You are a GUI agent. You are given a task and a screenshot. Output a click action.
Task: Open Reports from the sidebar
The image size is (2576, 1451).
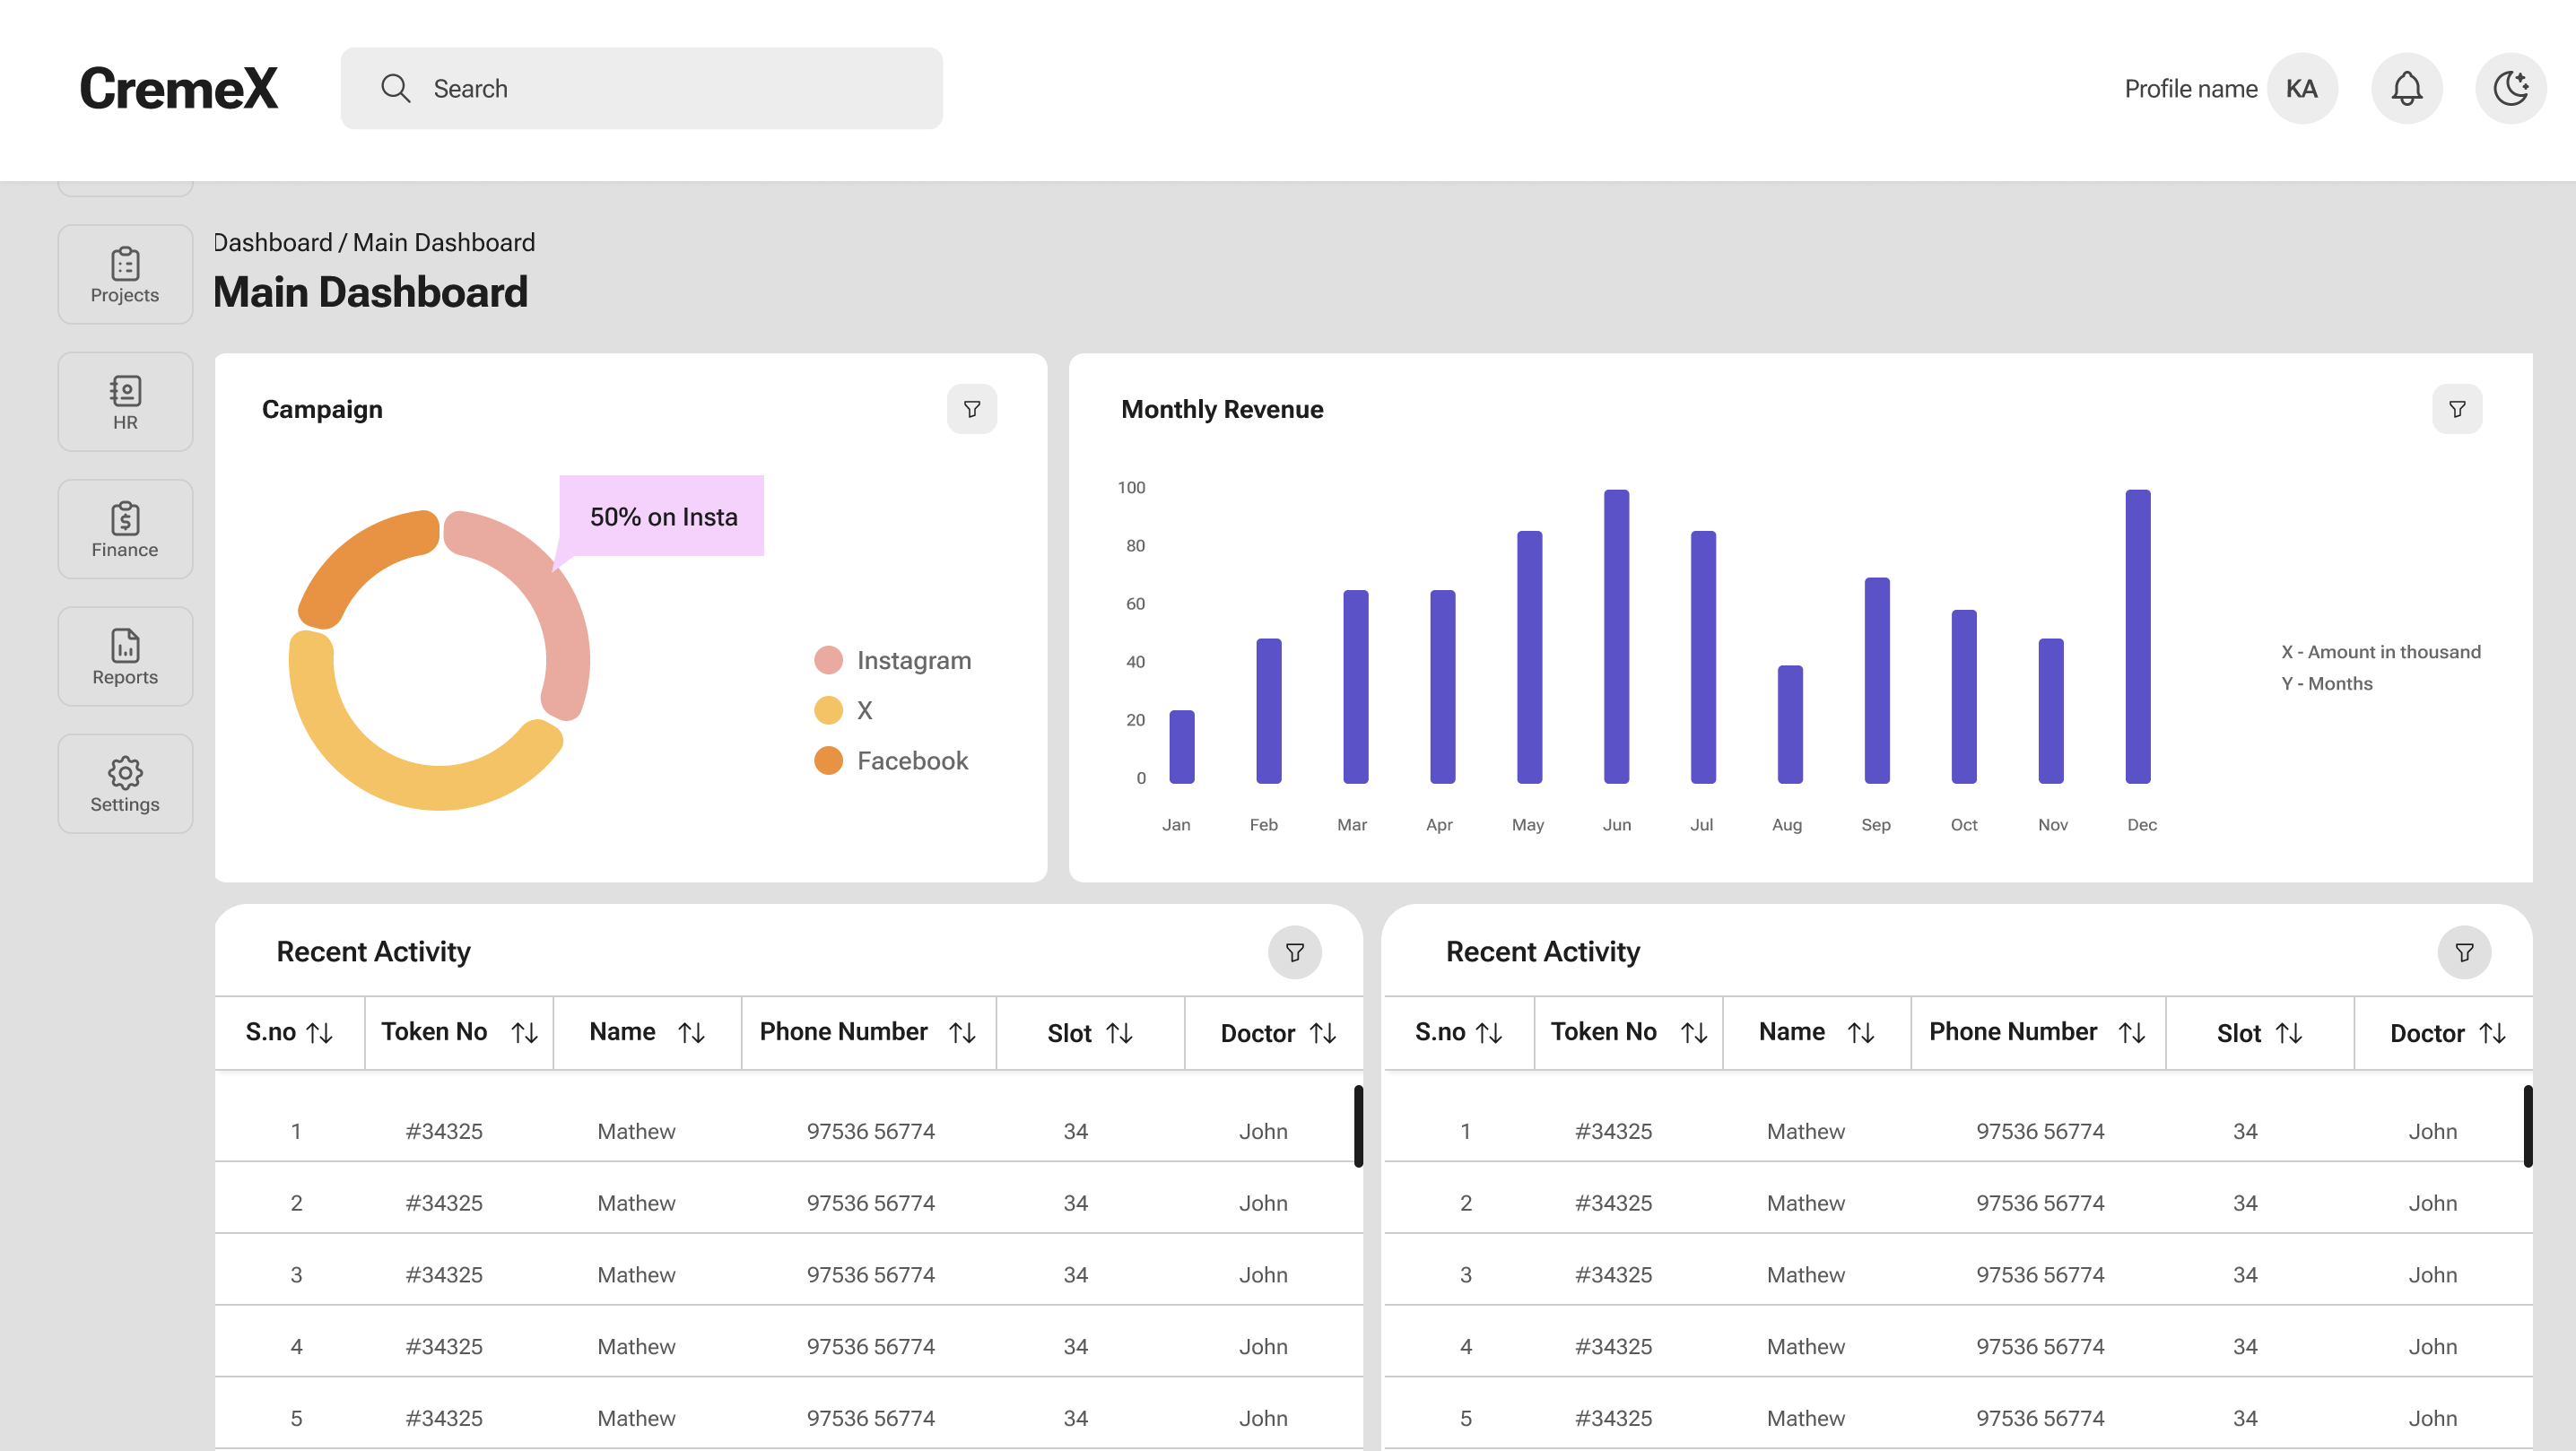[125, 657]
